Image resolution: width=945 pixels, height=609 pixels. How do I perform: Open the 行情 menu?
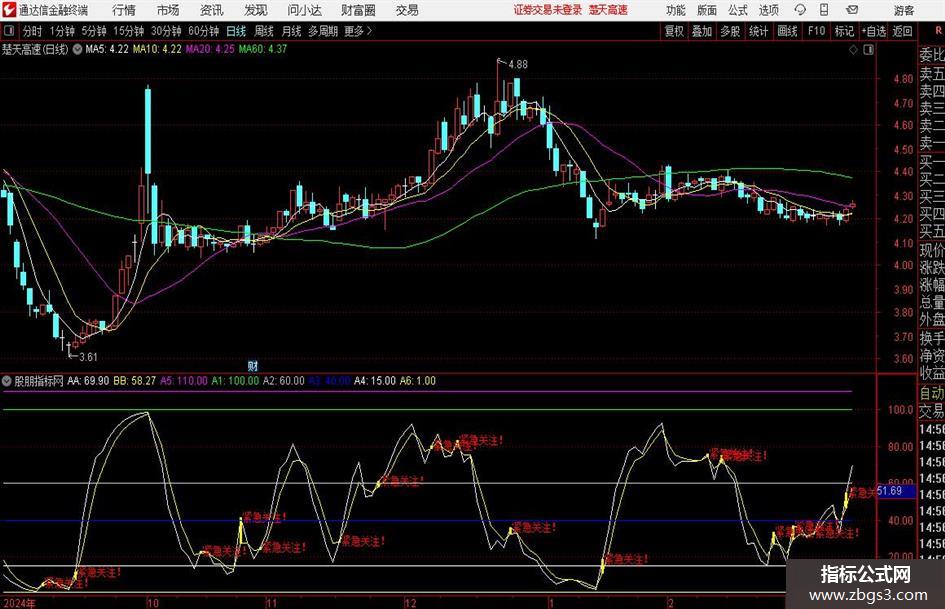124,10
